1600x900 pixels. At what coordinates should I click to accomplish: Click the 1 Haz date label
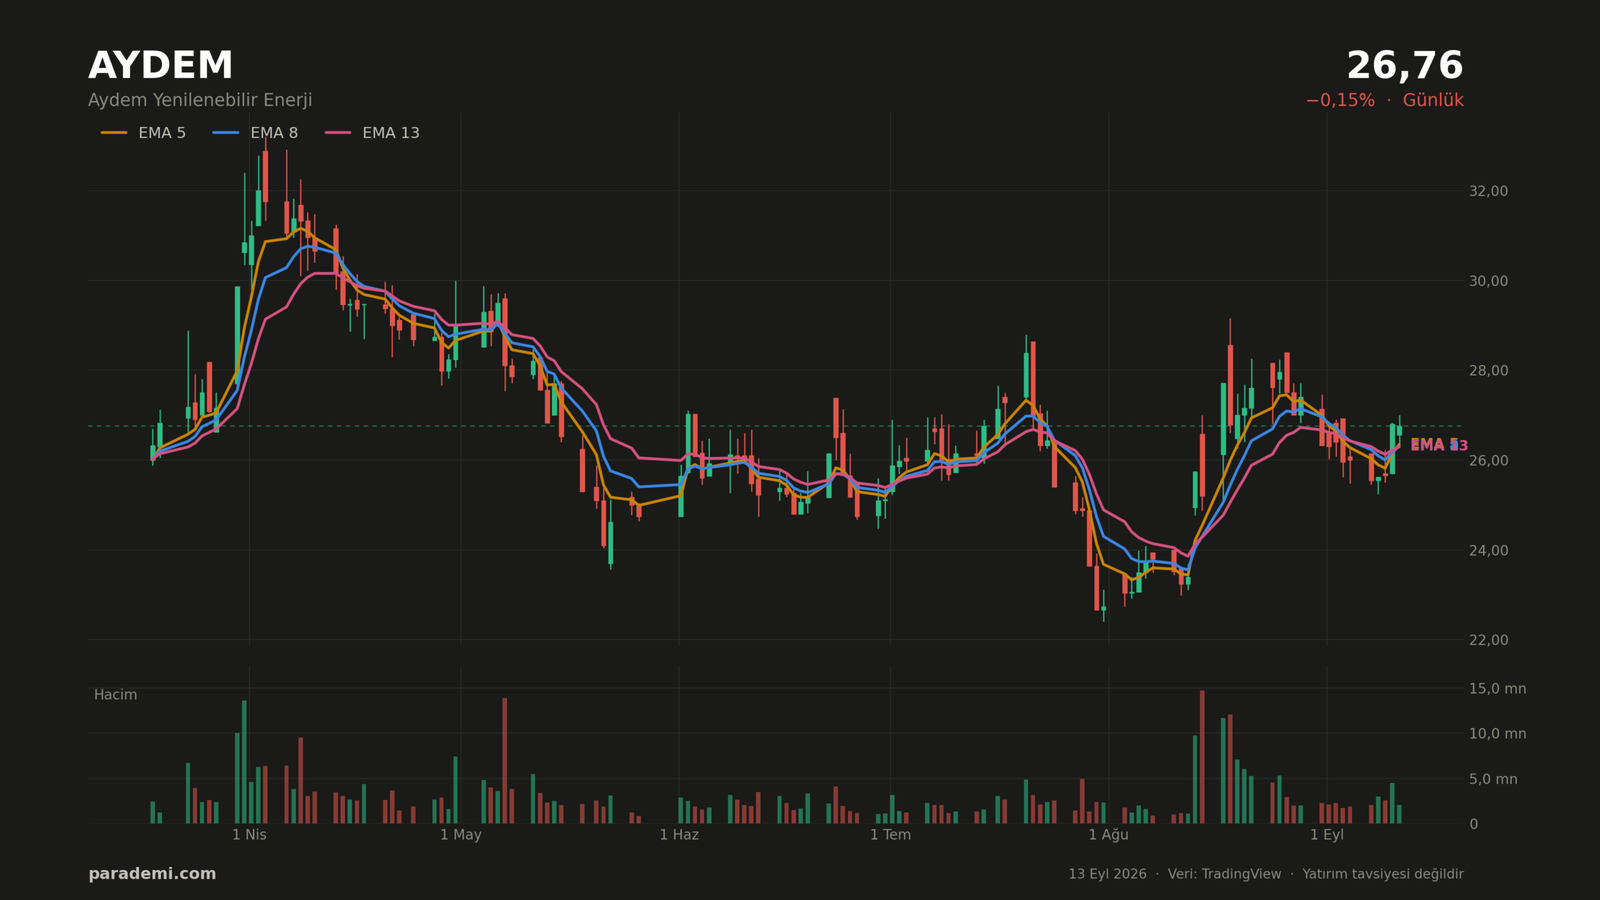tap(679, 835)
